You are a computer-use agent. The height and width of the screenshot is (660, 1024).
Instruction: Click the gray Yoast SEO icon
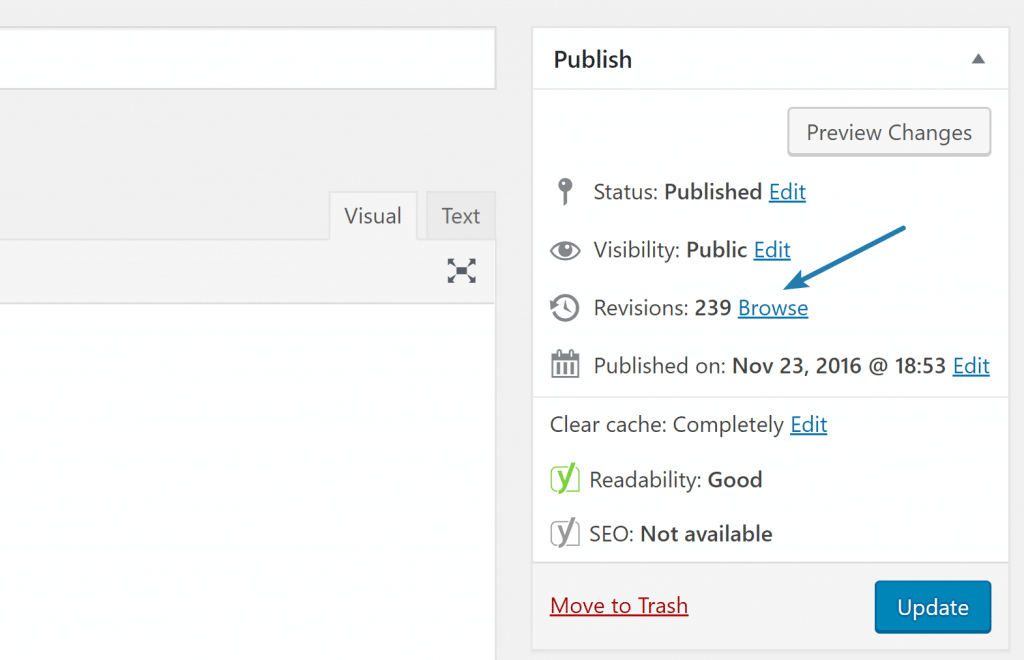(565, 533)
